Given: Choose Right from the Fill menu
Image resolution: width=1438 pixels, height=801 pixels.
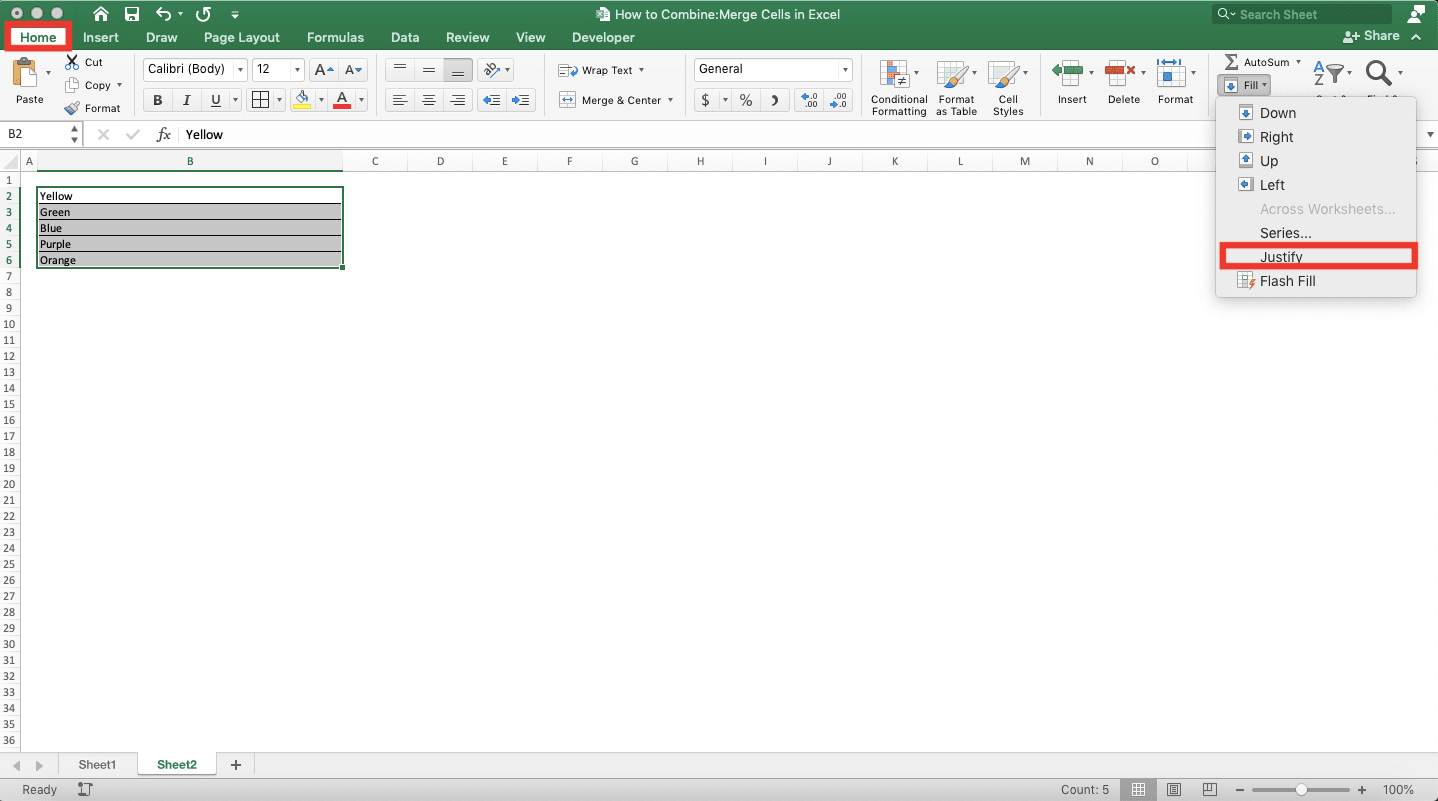Looking at the screenshot, I should 1316,137.
